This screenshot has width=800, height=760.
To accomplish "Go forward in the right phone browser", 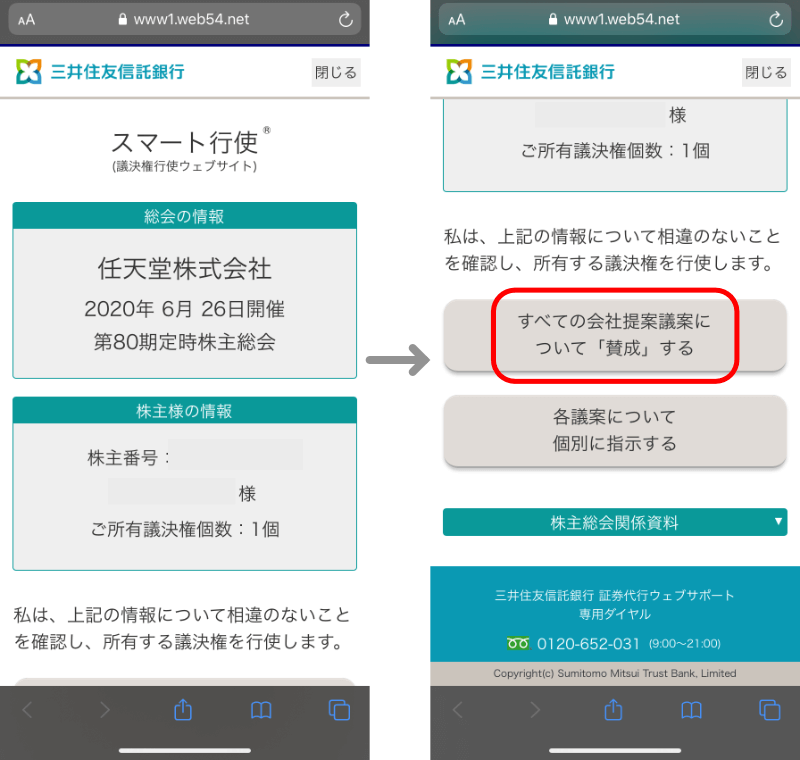I will click(535, 710).
